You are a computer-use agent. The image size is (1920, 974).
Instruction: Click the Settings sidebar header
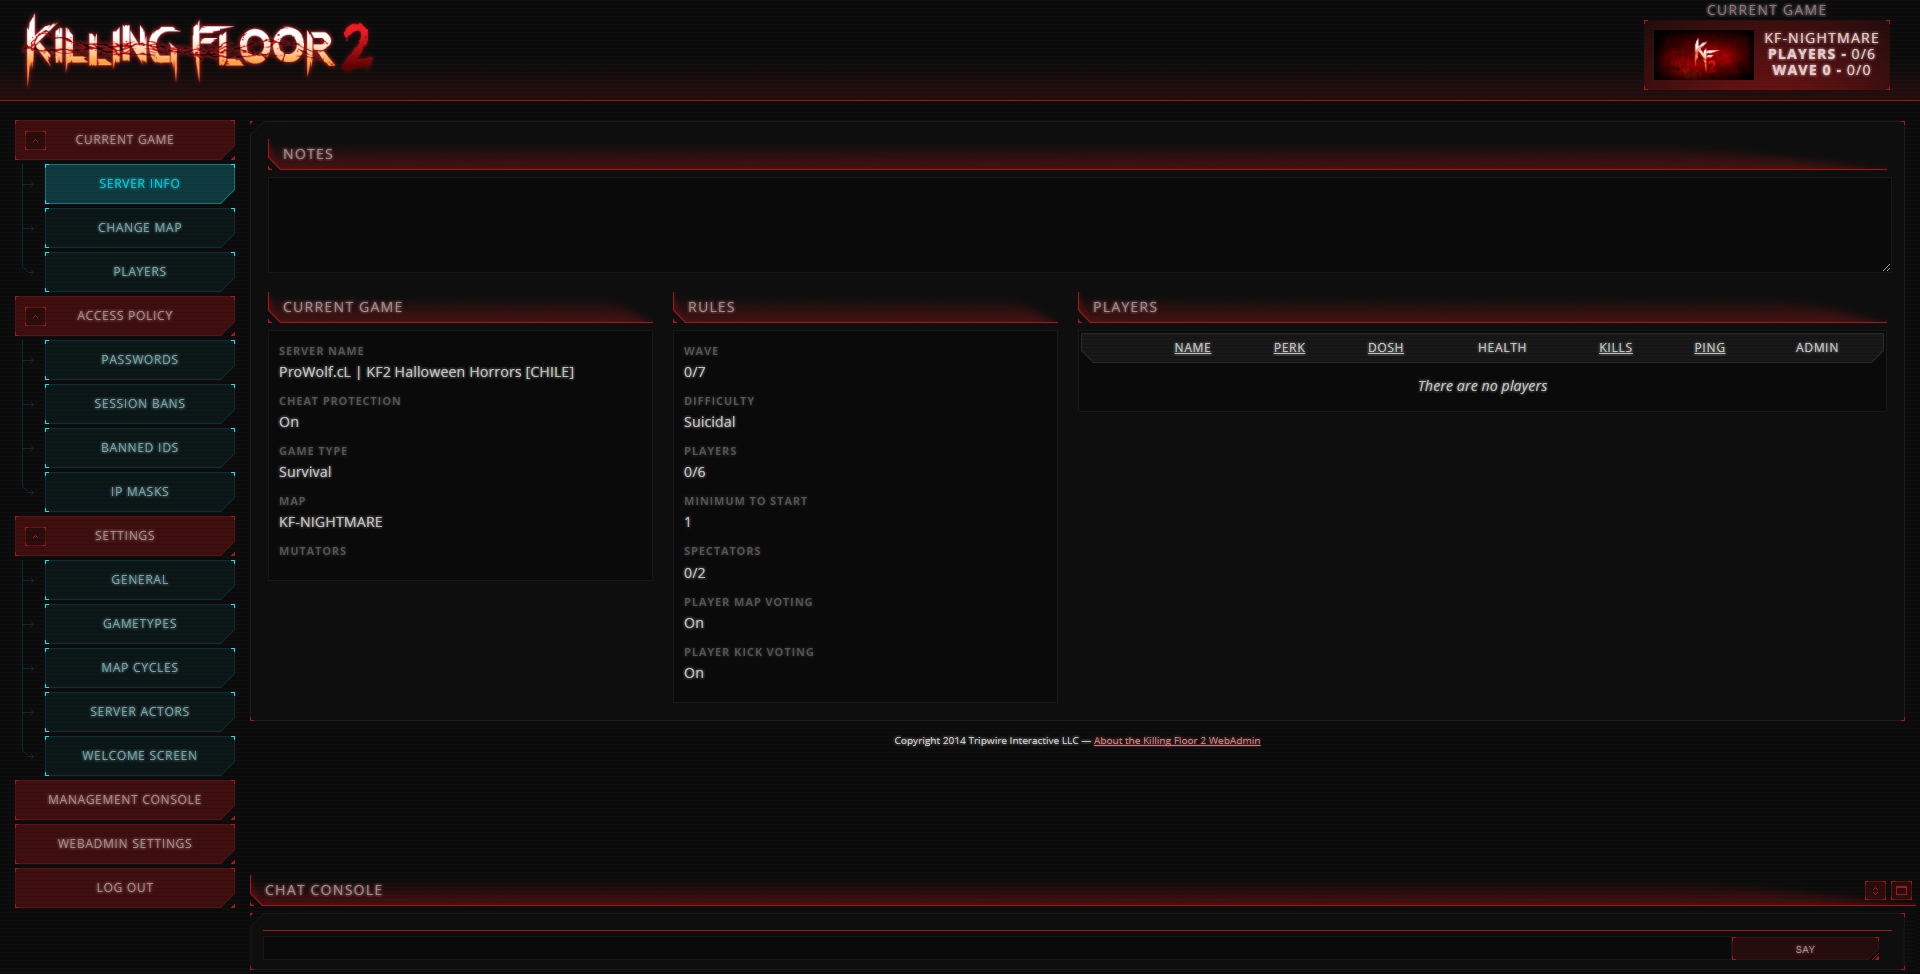pos(125,536)
